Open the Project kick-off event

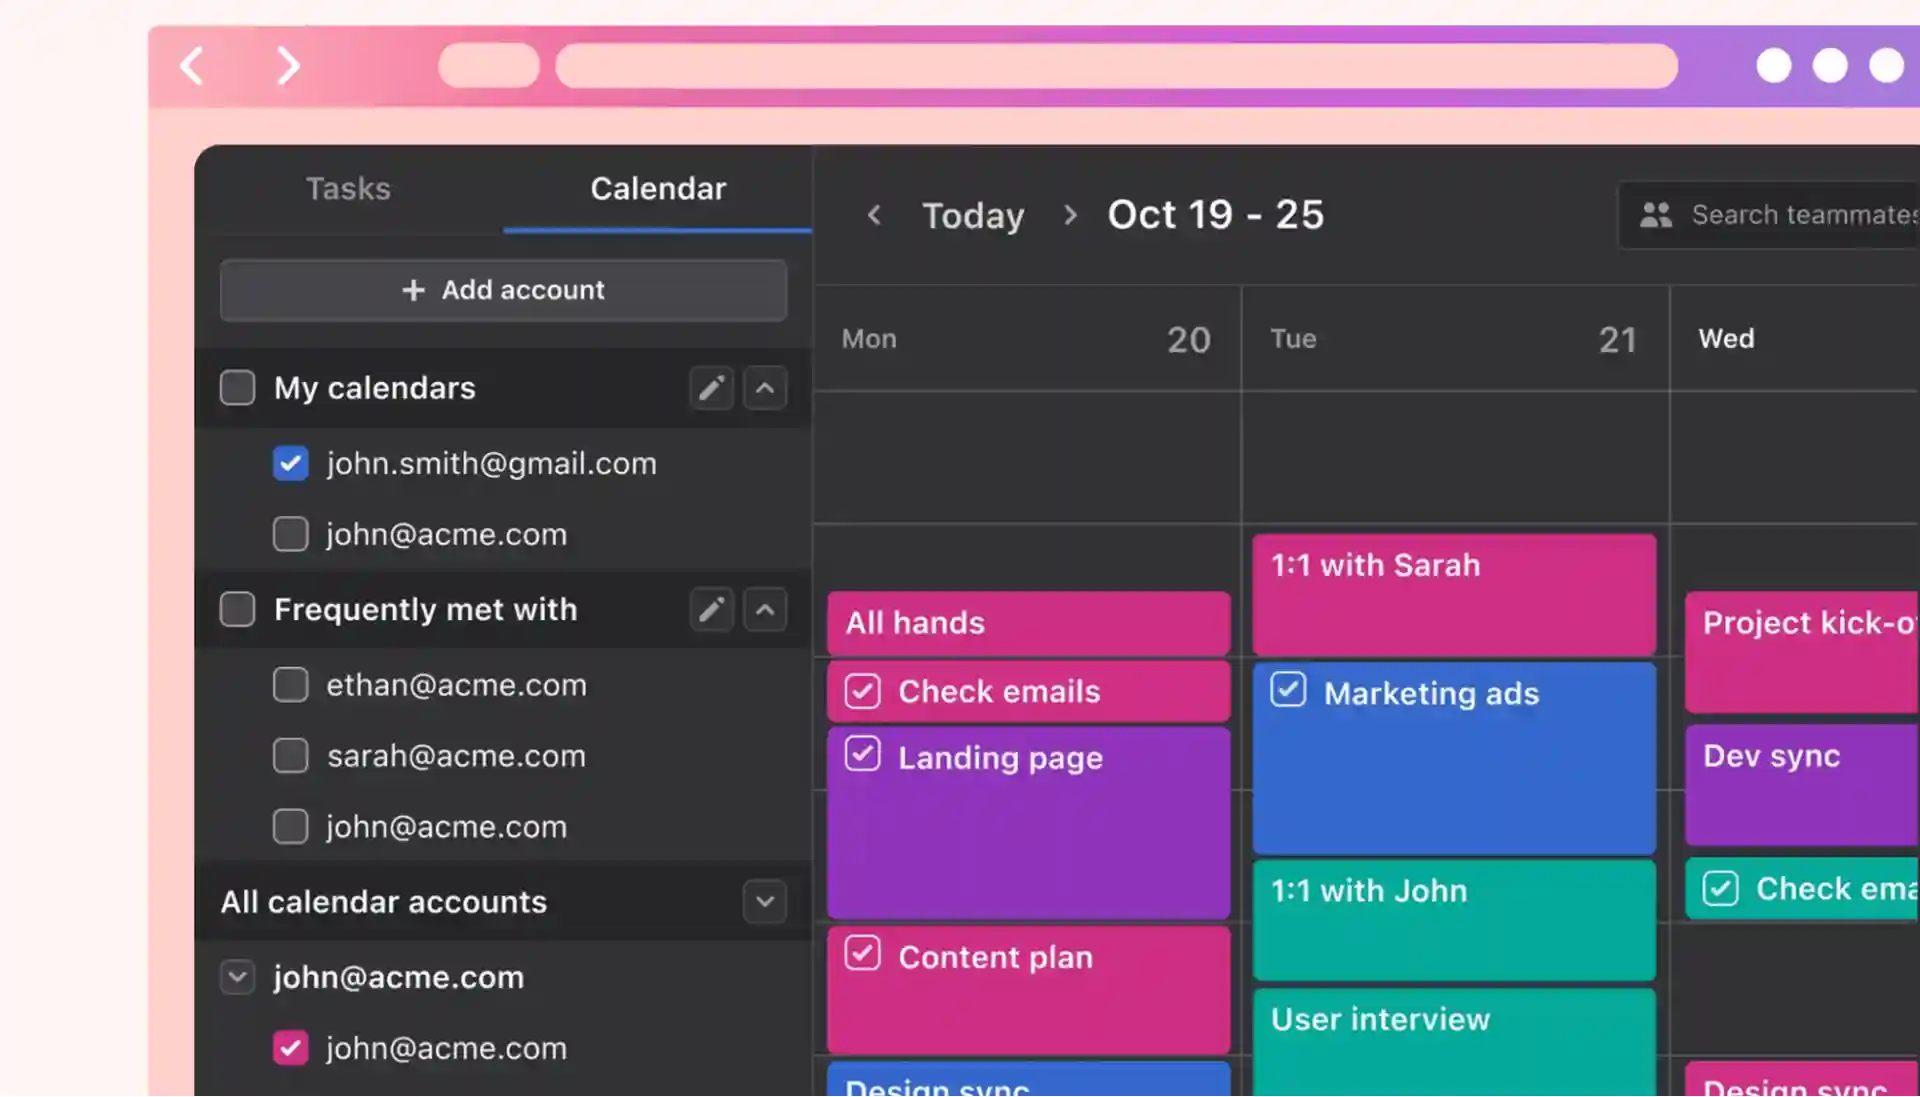1802,652
